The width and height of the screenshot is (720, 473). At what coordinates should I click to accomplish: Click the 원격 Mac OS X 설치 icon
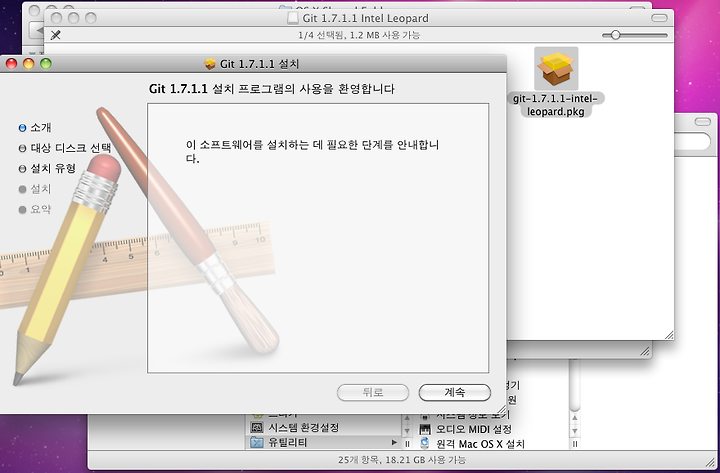coord(425,444)
